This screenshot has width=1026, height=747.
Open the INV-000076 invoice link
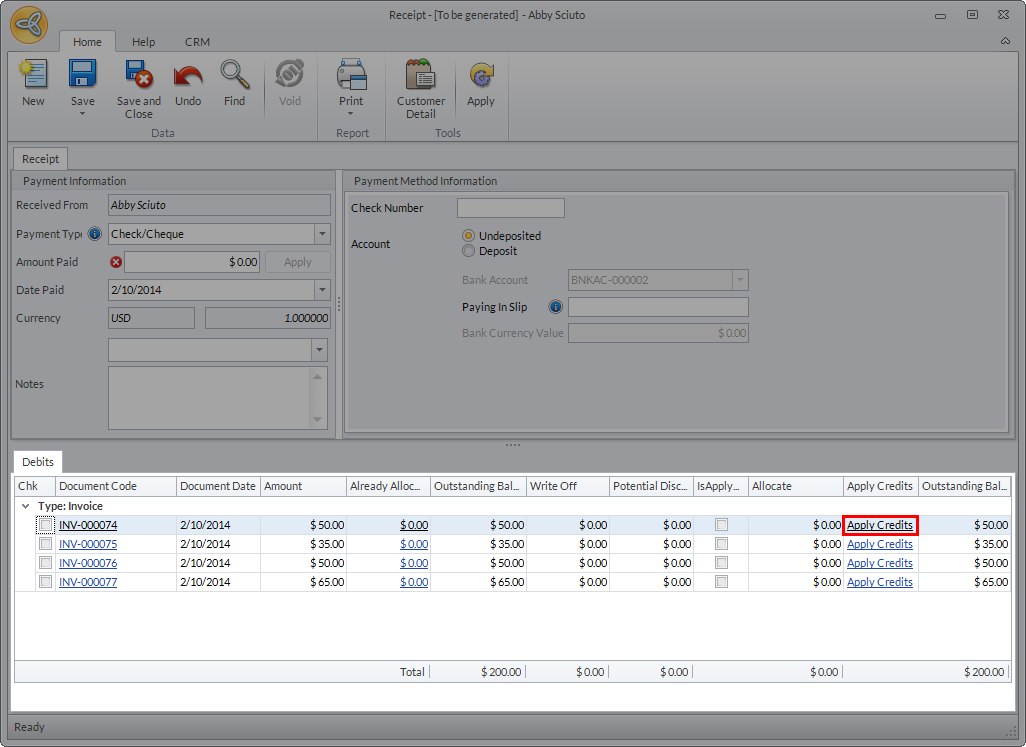click(88, 563)
